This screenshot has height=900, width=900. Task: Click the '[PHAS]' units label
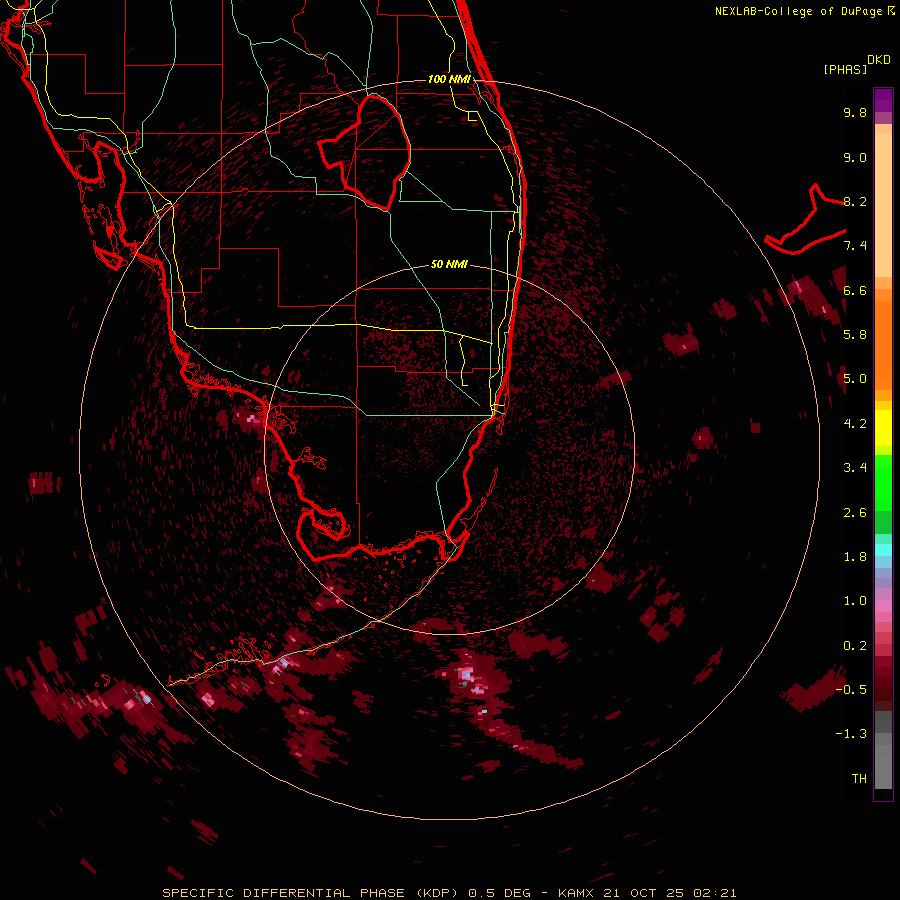845,69
